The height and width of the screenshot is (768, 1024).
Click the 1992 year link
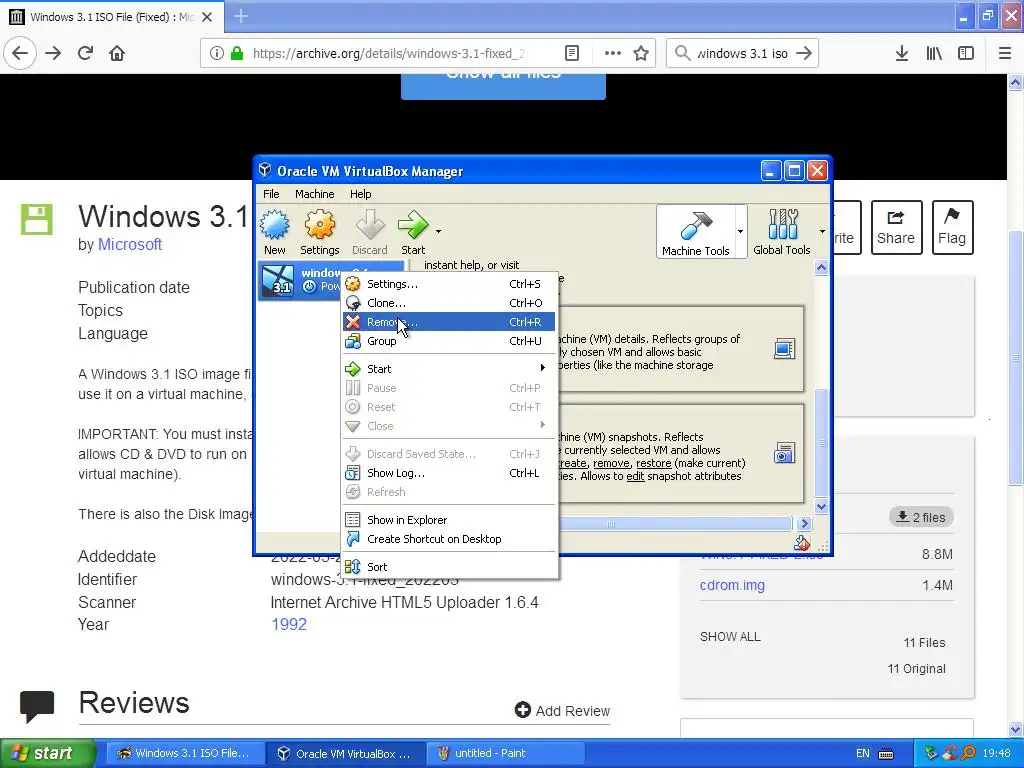(x=289, y=624)
